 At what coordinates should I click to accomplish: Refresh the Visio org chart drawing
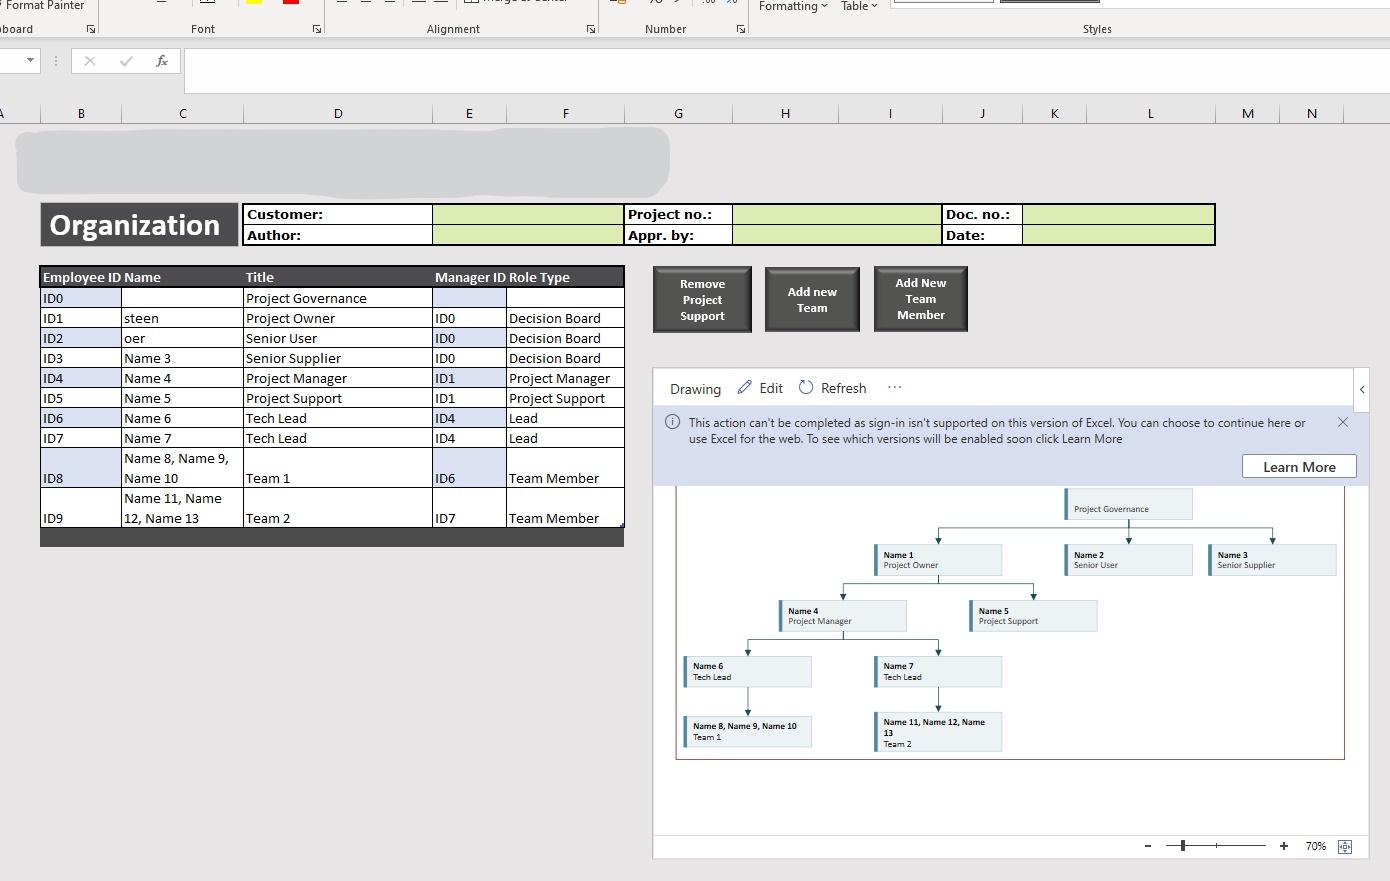click(832, 388)
